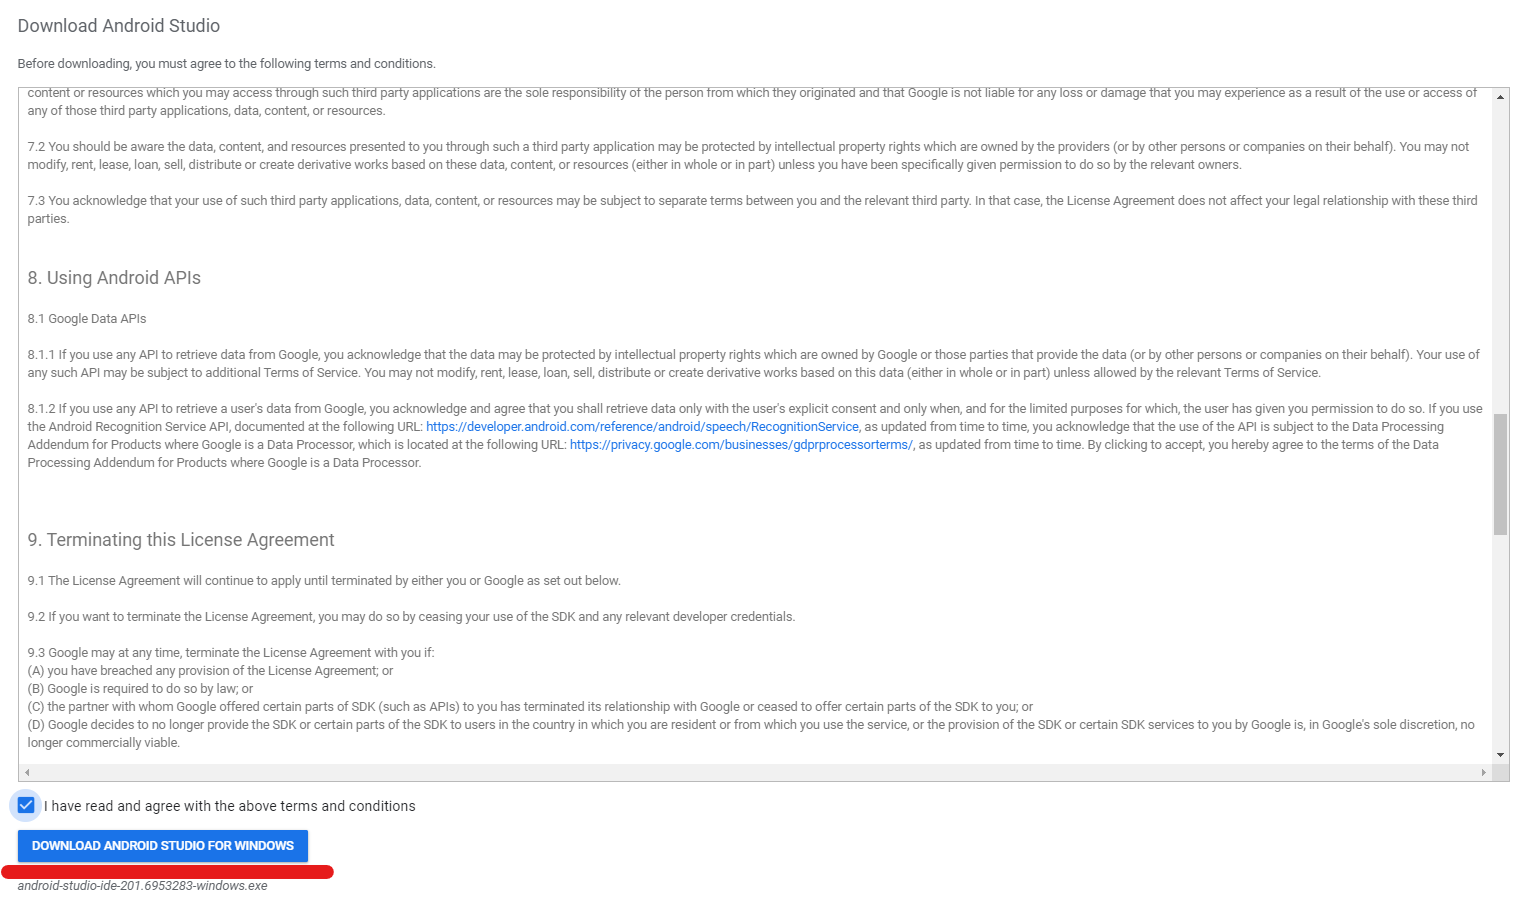Click the android-studio-ide windows.exe filename text
1524x910 pixels.
(x=143, y=886)
